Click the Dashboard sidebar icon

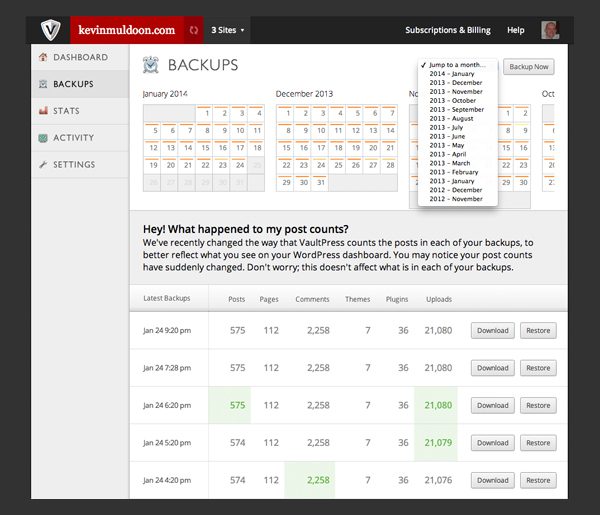[43, 58]
